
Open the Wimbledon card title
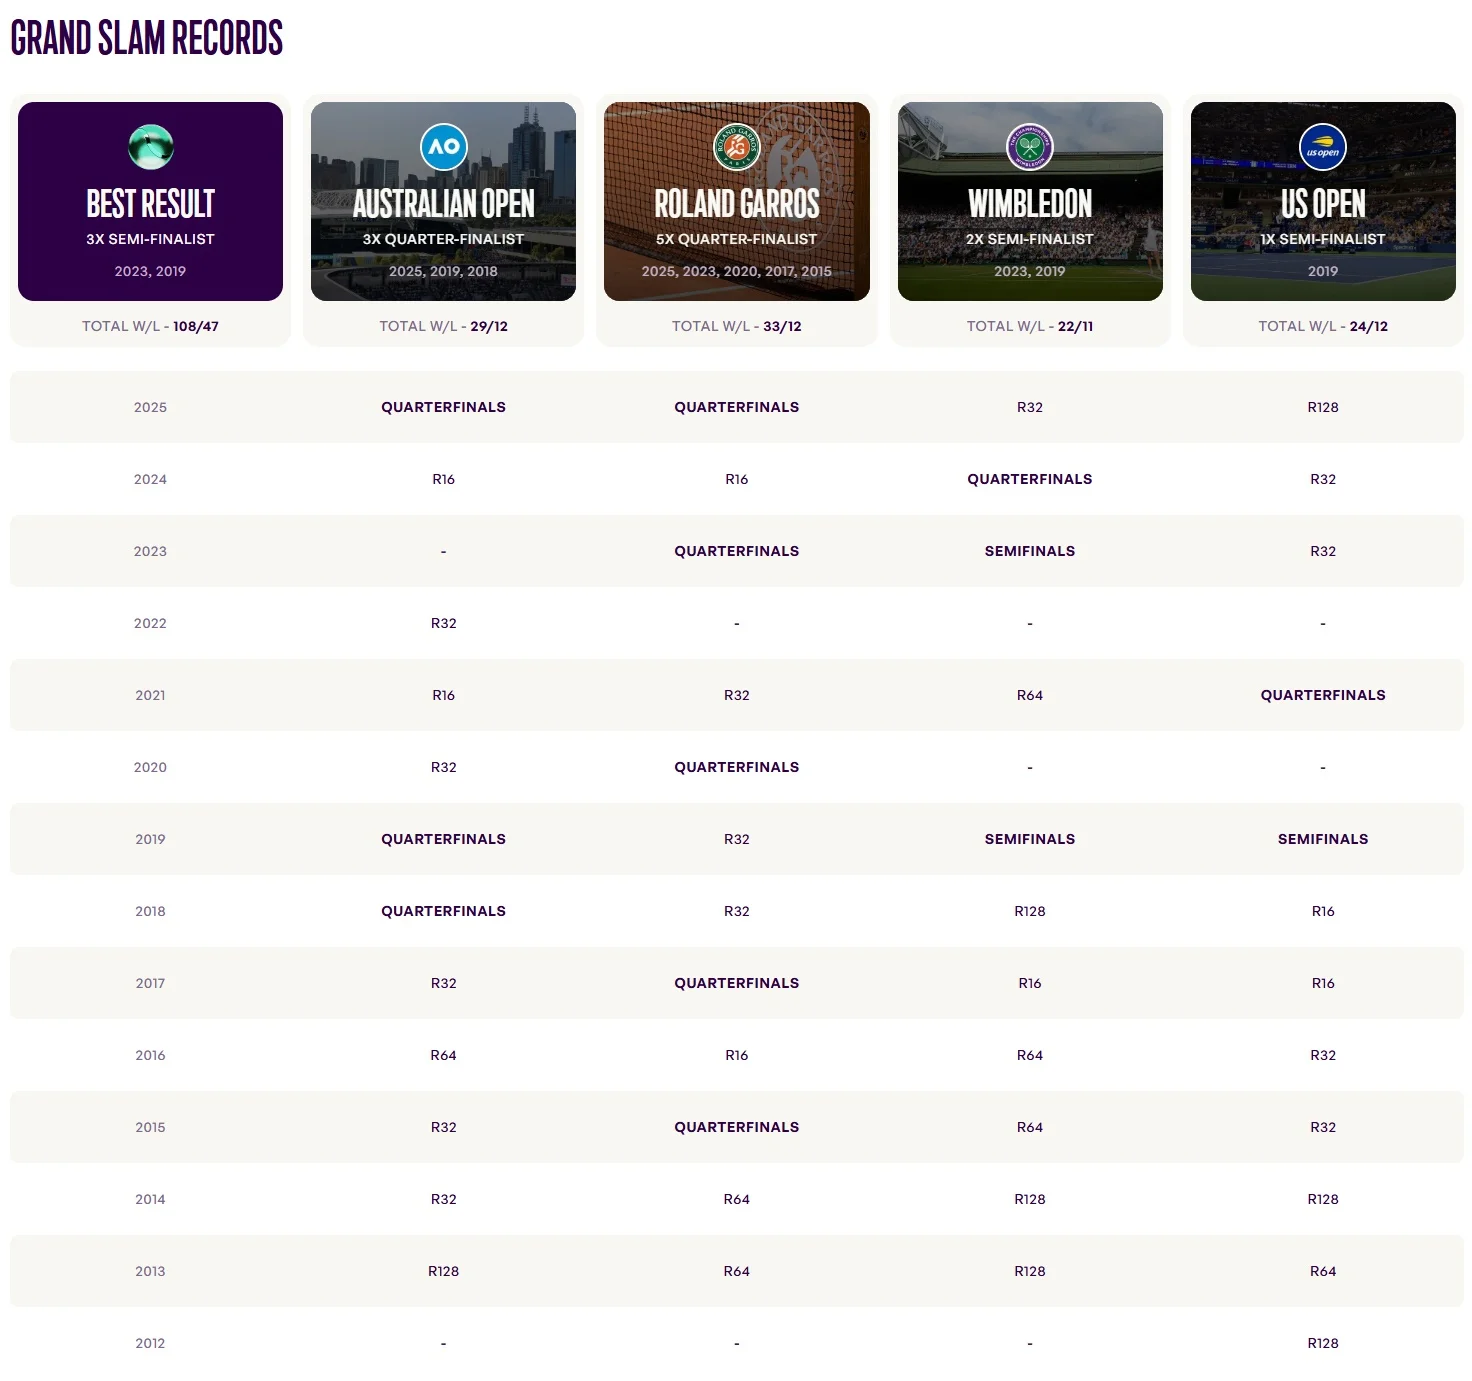click(x=1029, y=204)
